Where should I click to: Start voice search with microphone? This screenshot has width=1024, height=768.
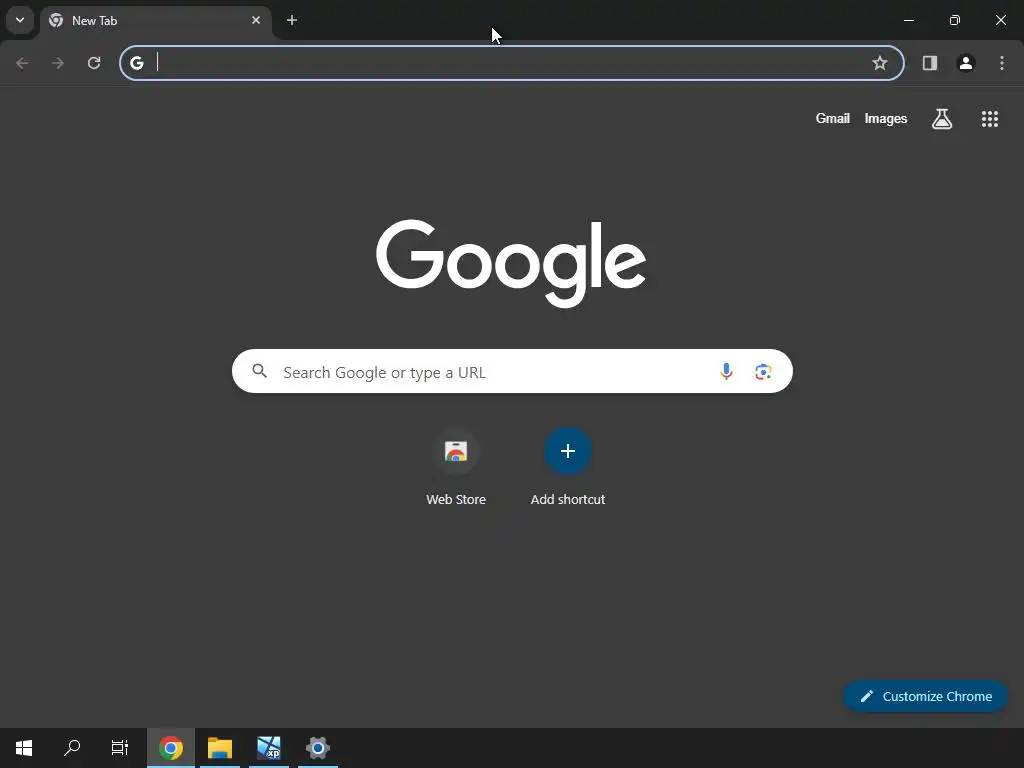pyautogui.click(x=726, y=372)
